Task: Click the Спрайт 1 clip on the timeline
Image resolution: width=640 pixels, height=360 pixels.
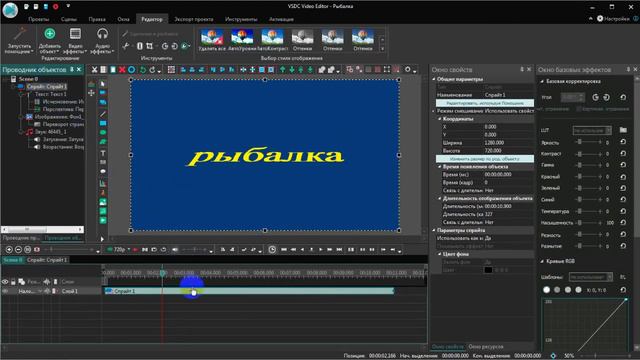Action: pos(249,291)
